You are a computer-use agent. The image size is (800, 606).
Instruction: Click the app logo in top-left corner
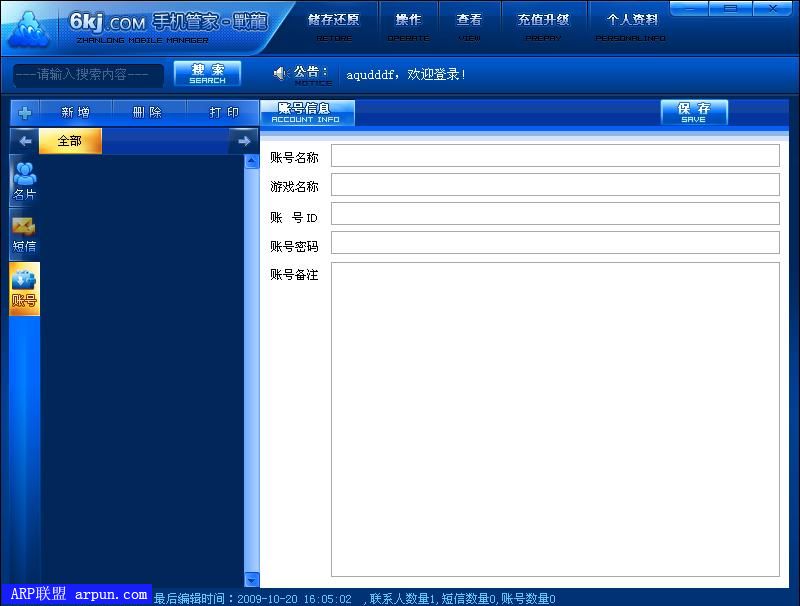coord(28,28)
